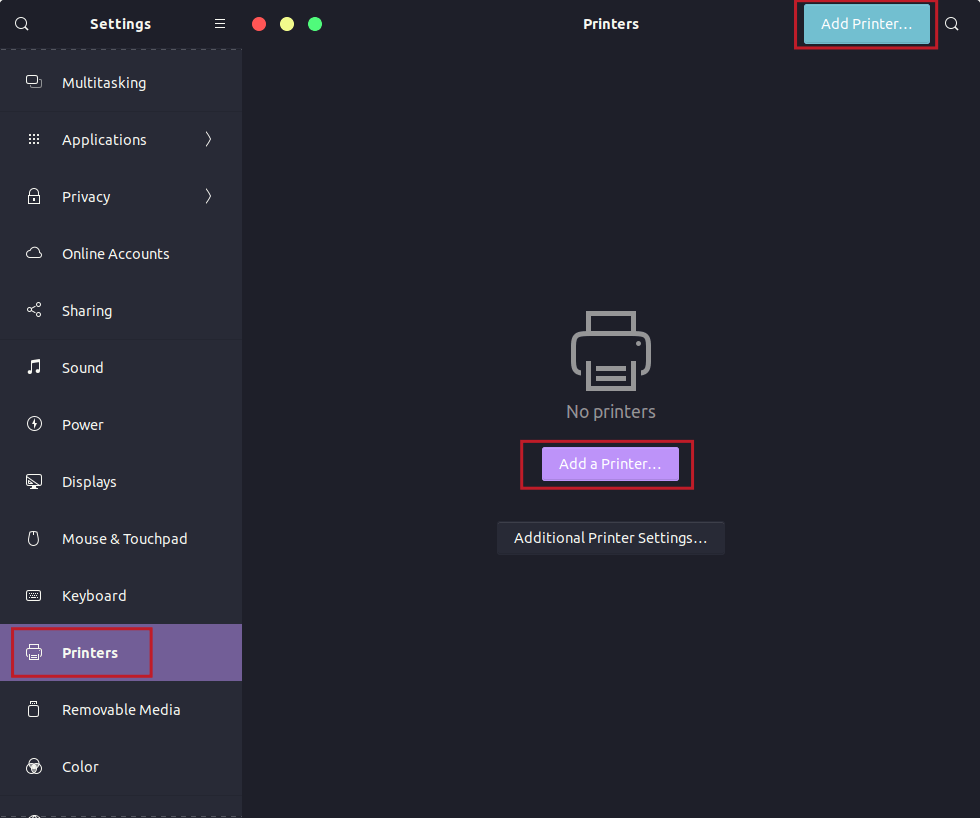
Task: Click the Add Printer button in header
Action: coord(865,23)
